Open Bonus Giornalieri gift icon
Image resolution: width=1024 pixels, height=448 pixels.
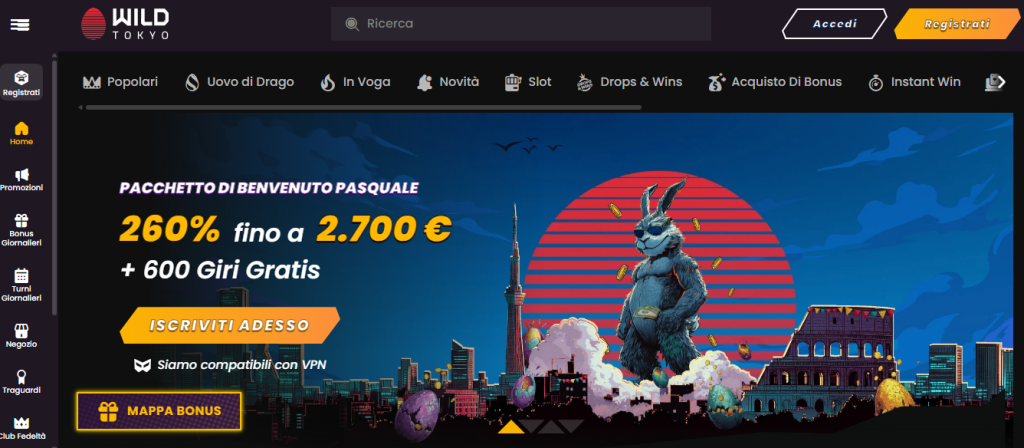click(22, 221)
